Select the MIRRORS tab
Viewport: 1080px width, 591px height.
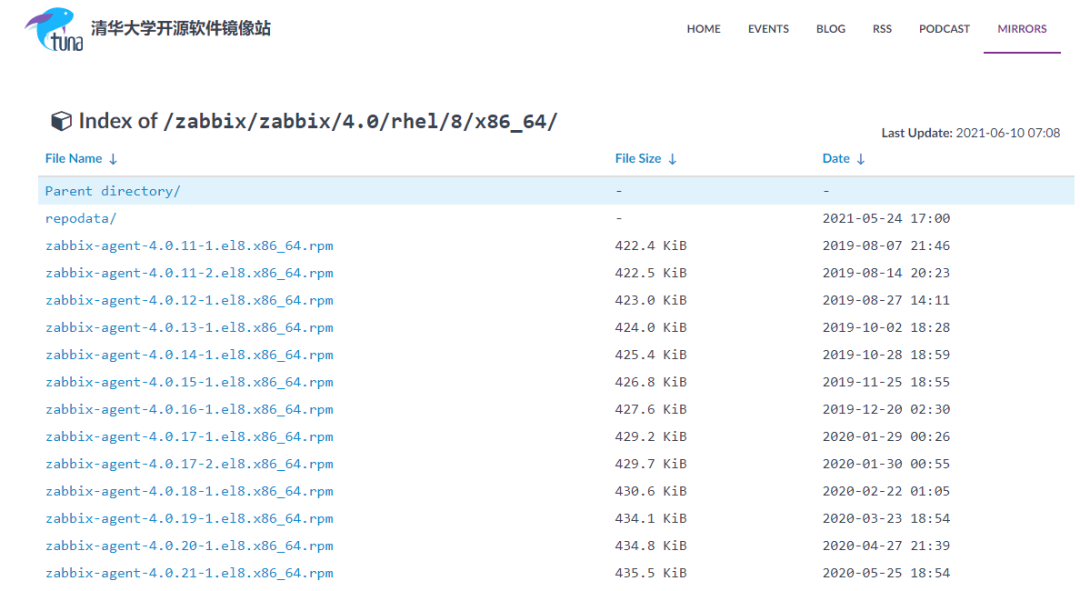pyautogui.click(x=1022, y=29)
